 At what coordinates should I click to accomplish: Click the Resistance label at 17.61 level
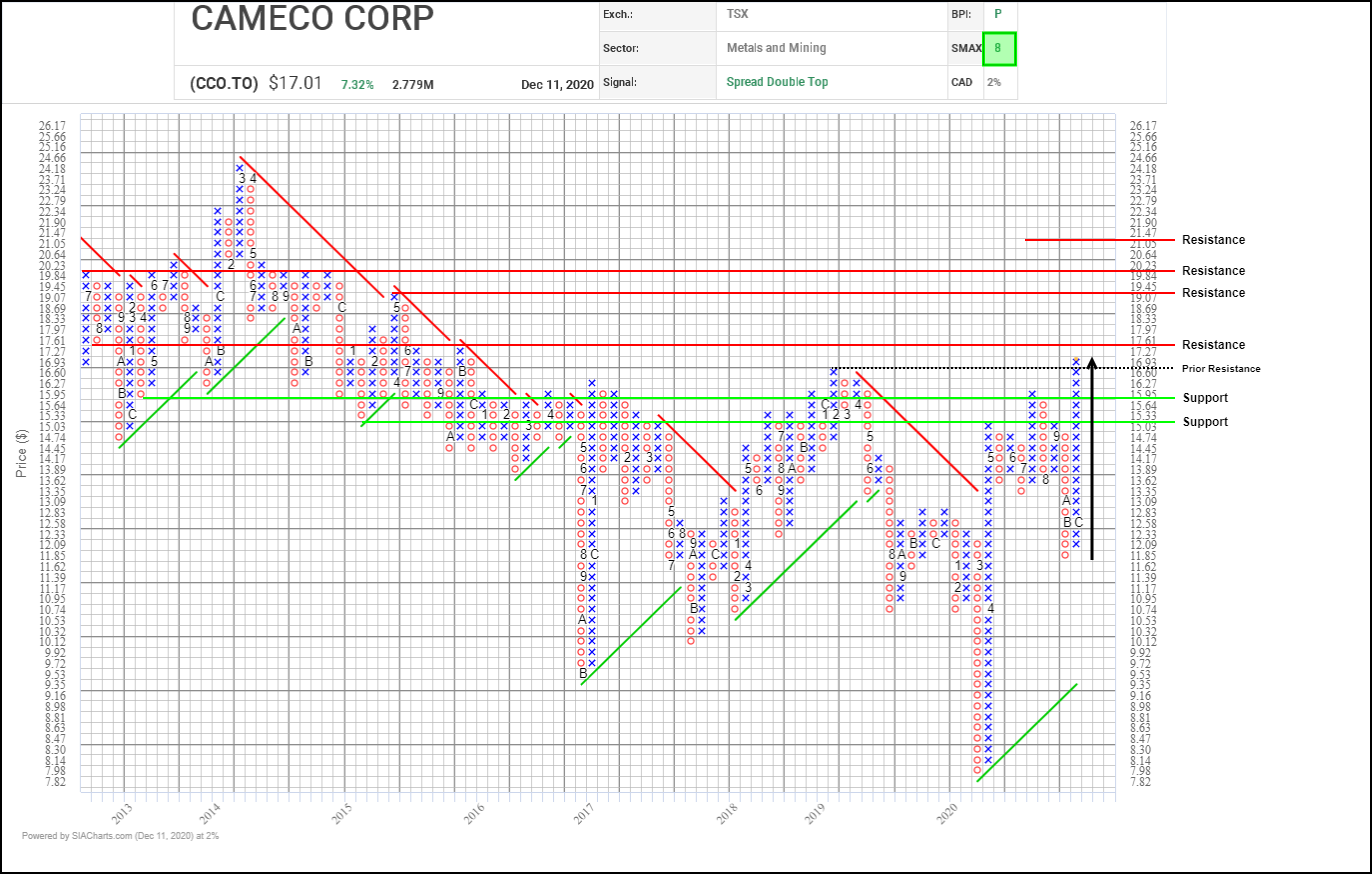[x=1213, y=345]
